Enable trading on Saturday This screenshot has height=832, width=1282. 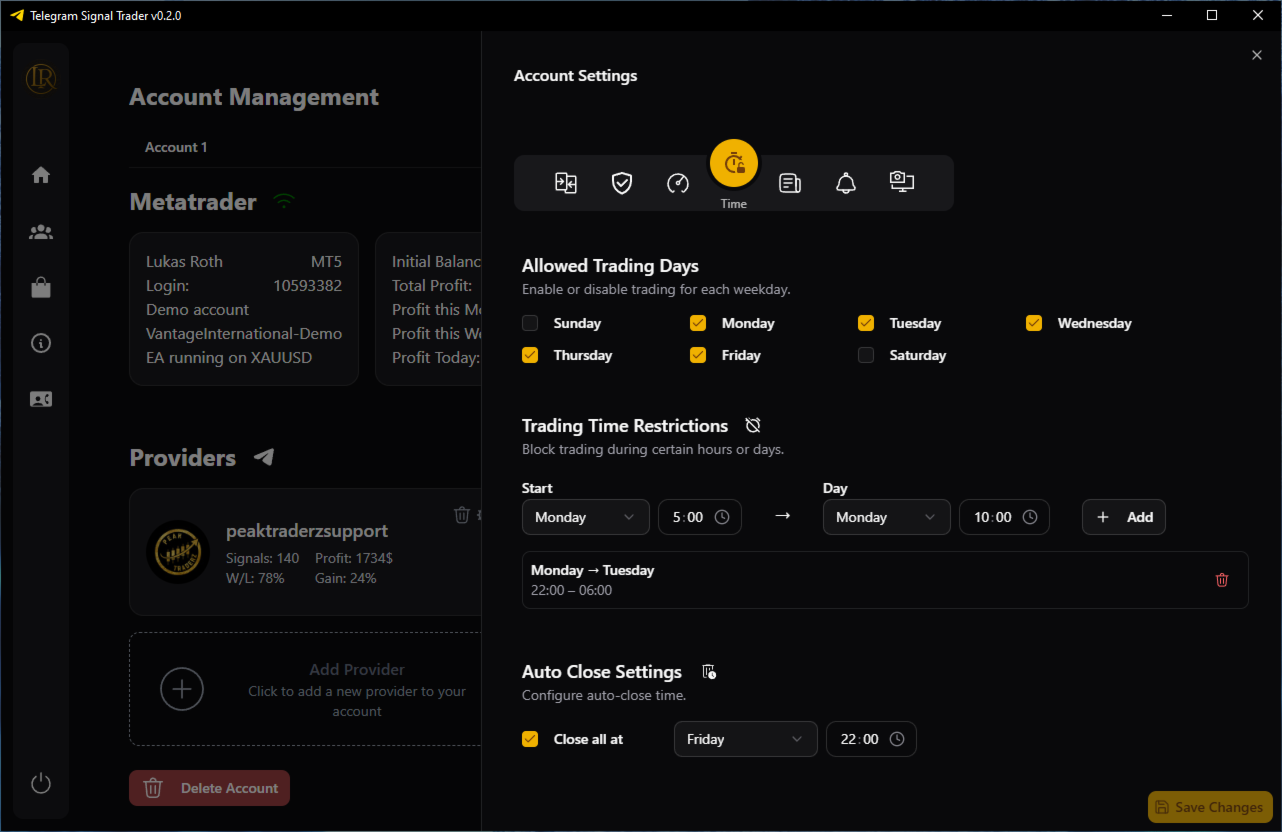[866, 355]
